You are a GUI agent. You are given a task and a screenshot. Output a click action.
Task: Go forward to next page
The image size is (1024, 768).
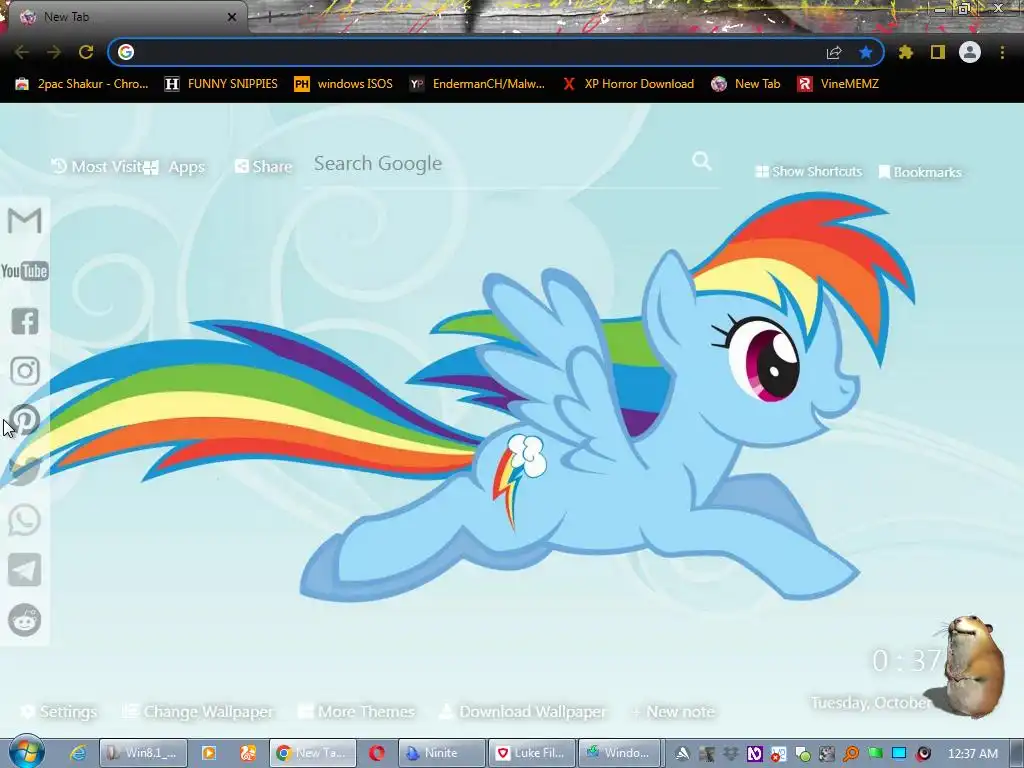(x=54, y=52)
